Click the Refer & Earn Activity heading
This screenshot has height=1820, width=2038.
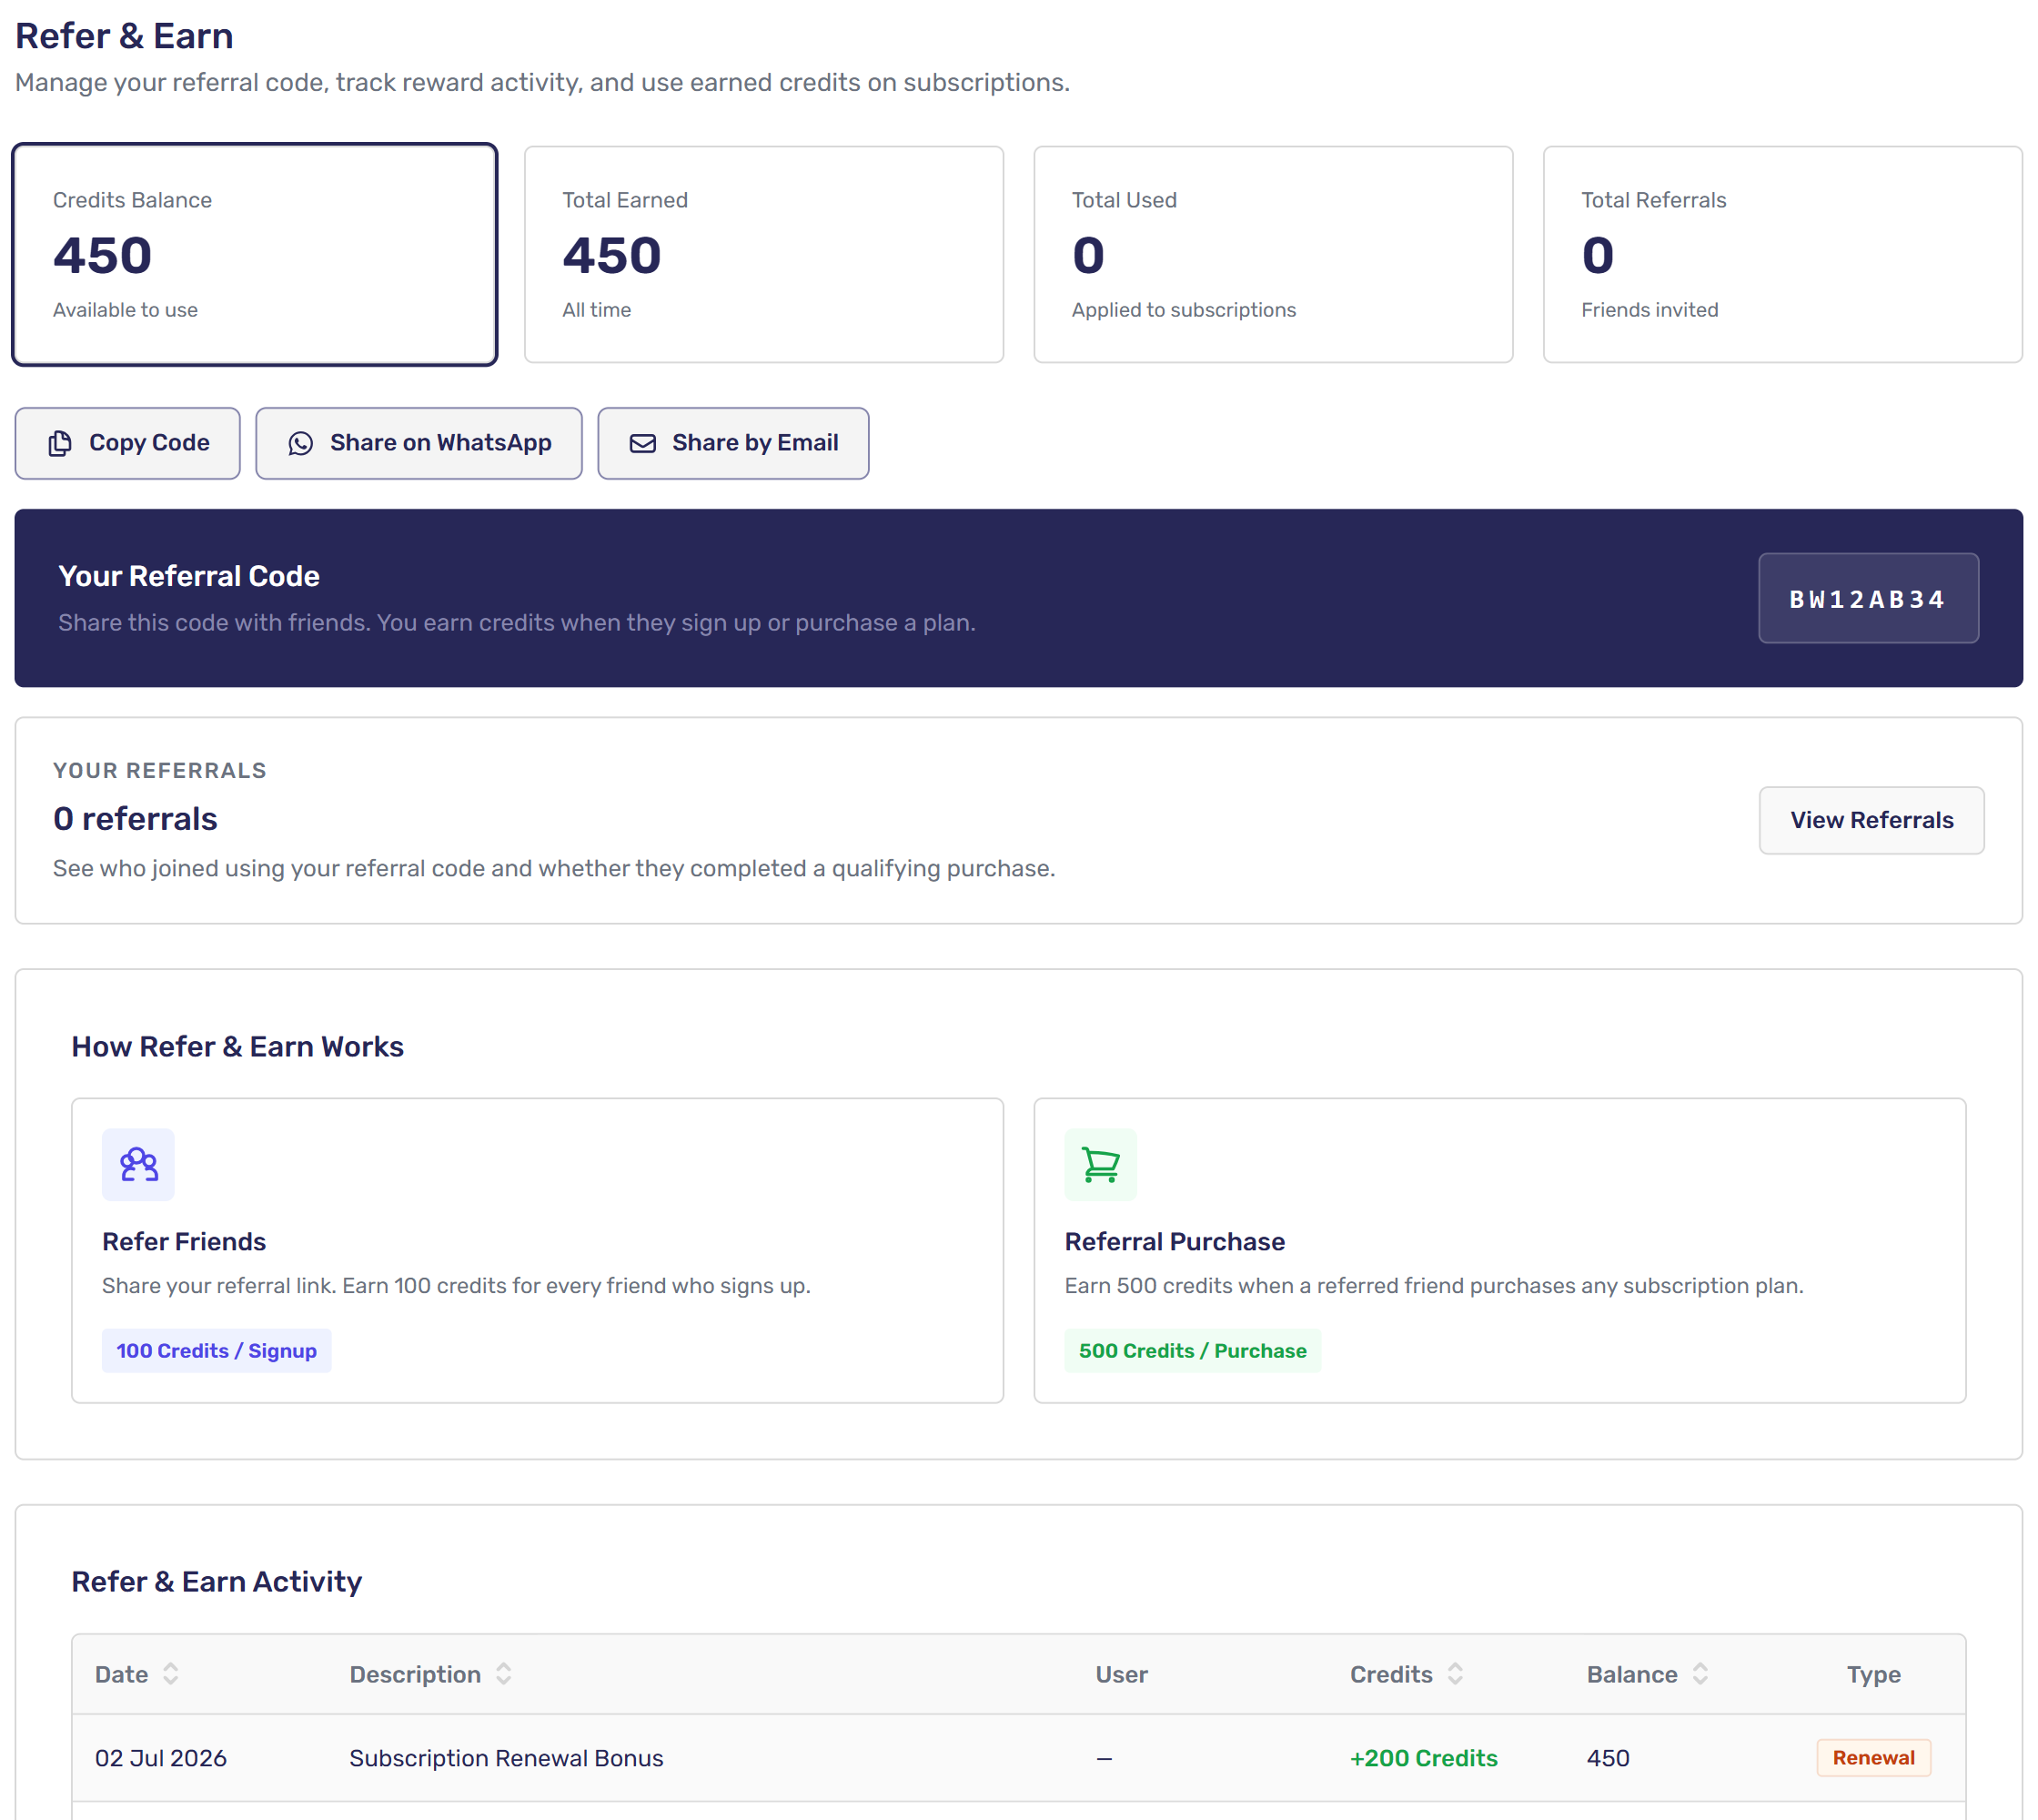(216, 1581)
